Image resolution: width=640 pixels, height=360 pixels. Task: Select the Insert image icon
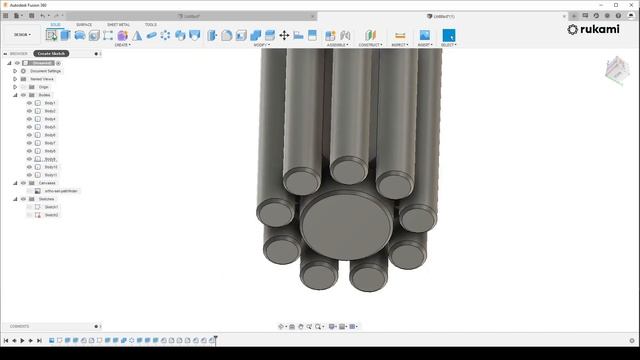coord(425,36)
